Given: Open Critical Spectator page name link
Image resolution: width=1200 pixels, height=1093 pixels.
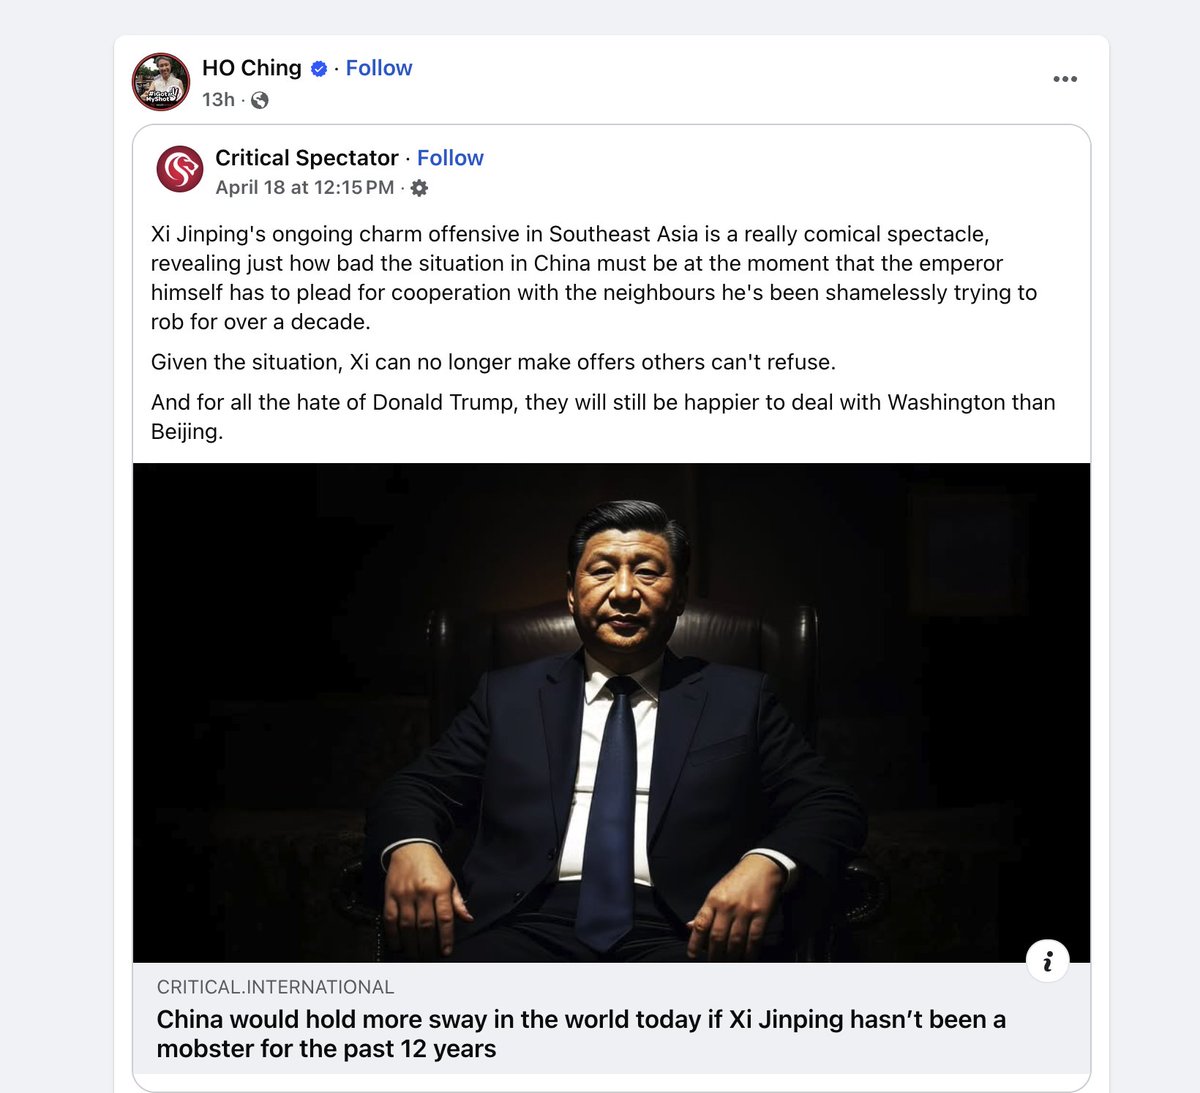Looking at the screenshot, I should coord(307,158).
